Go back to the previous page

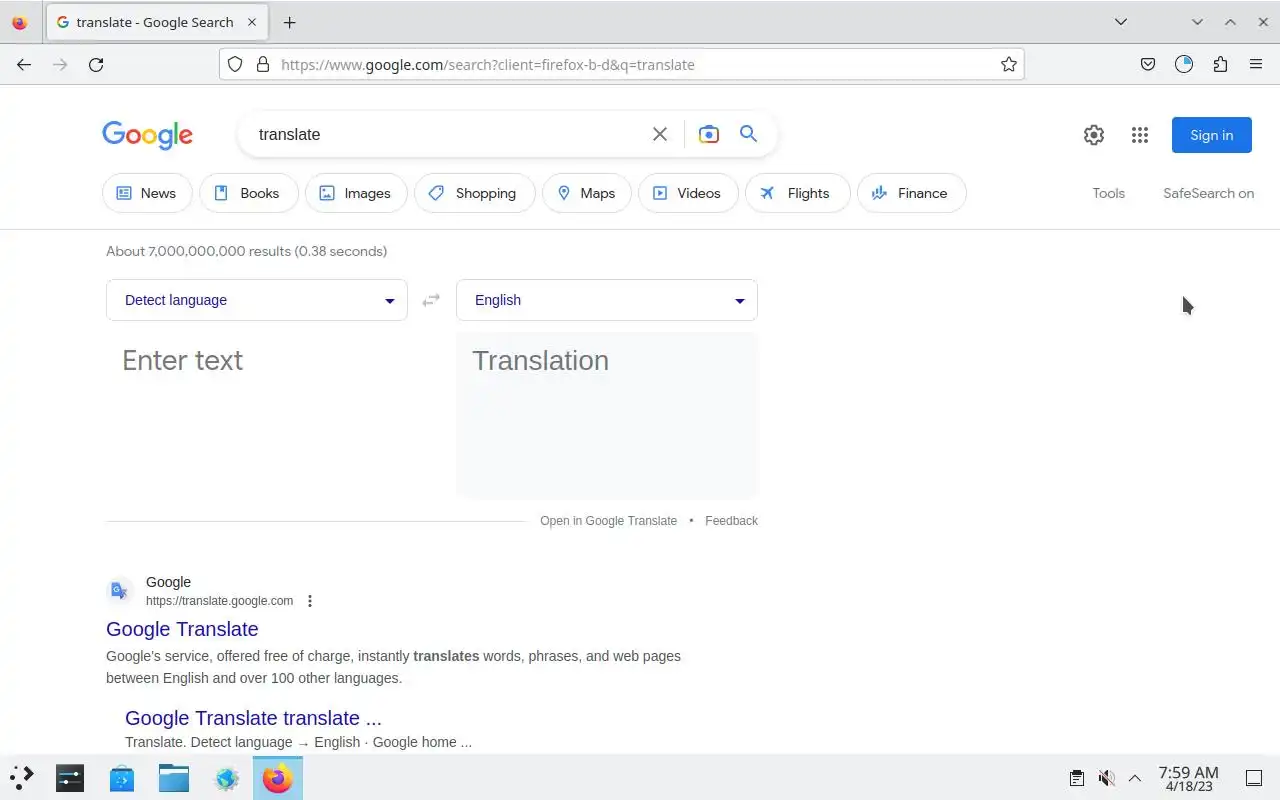[24, 64]
